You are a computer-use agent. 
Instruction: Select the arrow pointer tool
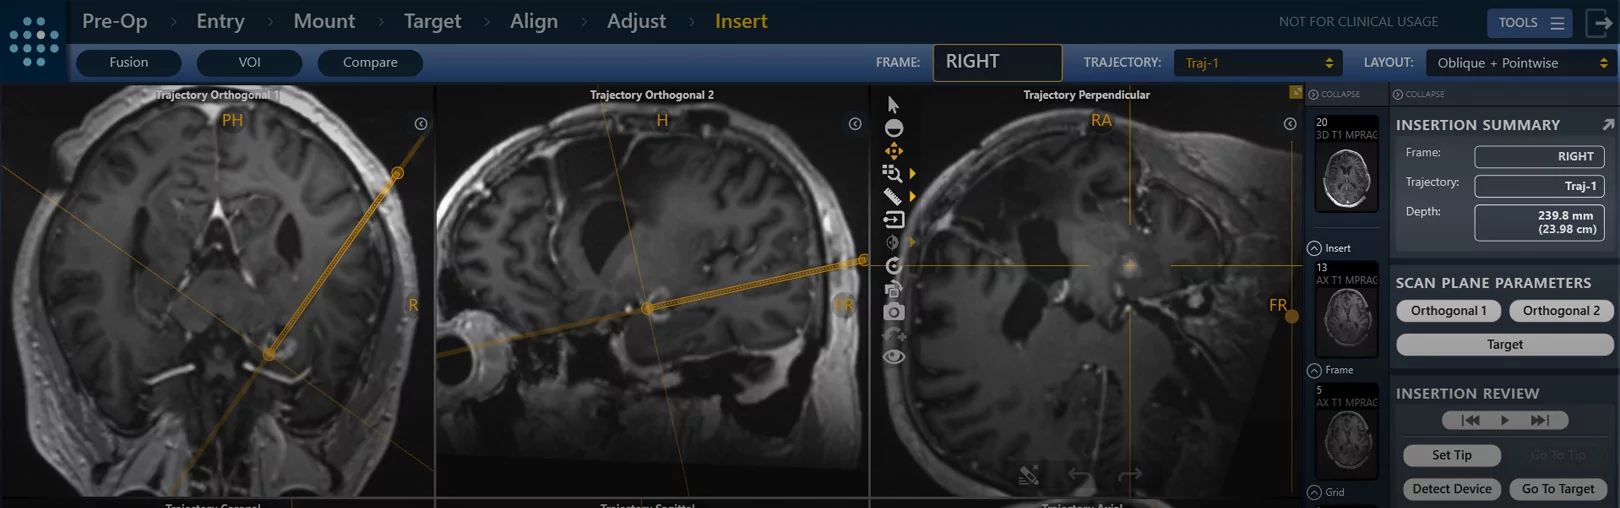pyautogui.click(x=893, y=104)
